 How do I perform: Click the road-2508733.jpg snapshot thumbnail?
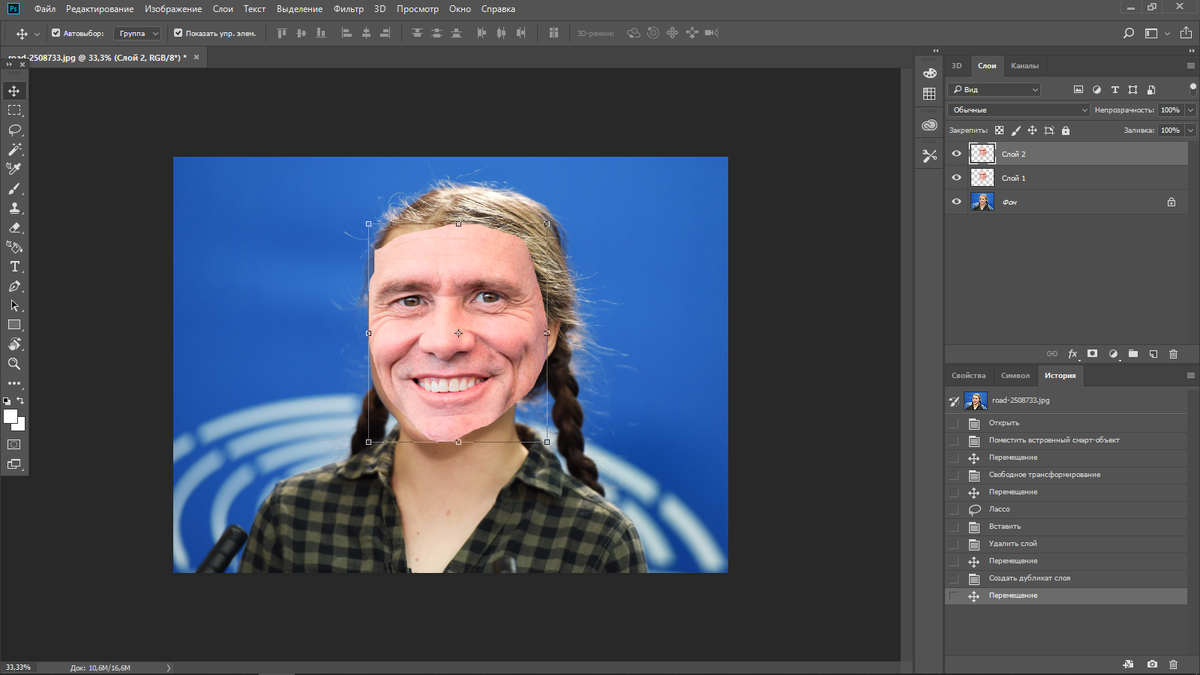point(976,401)
